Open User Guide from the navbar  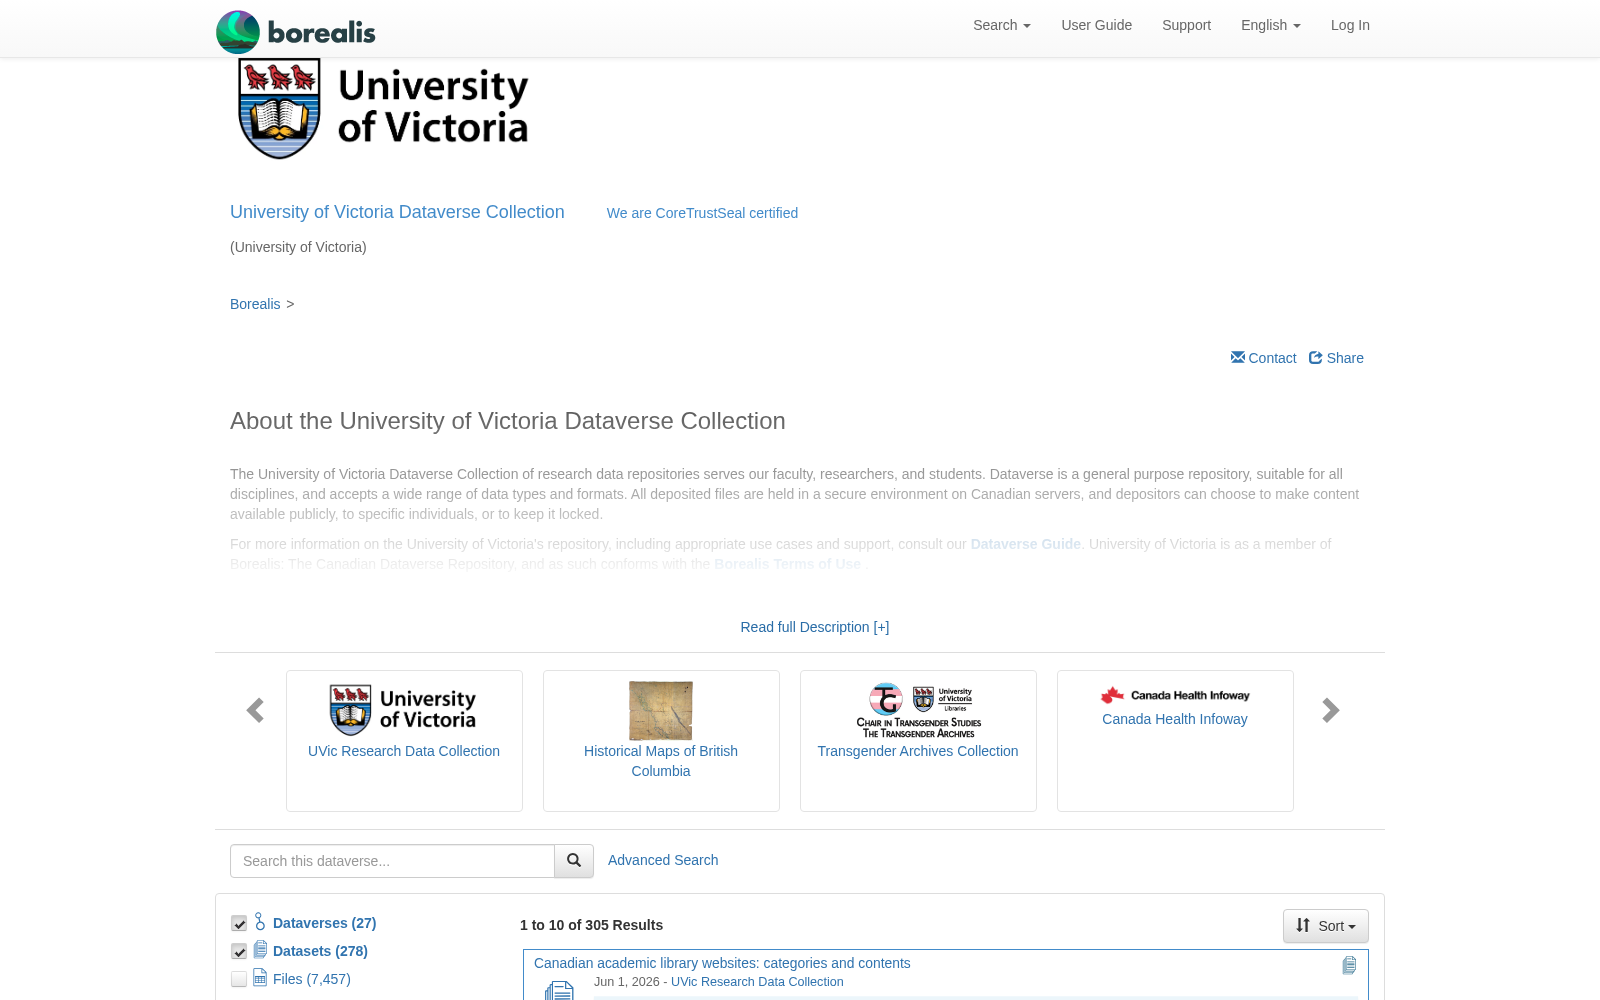(1097, 25)
